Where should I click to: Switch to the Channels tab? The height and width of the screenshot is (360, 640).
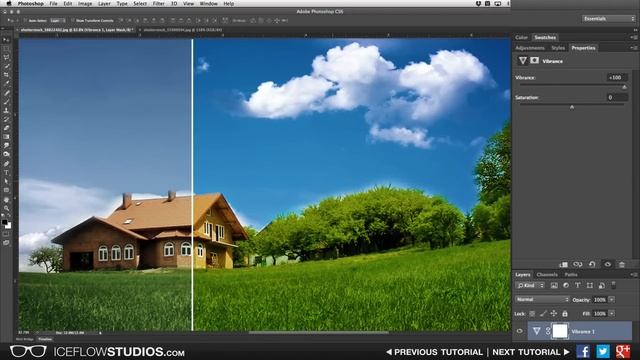click(x=547, y=275)
